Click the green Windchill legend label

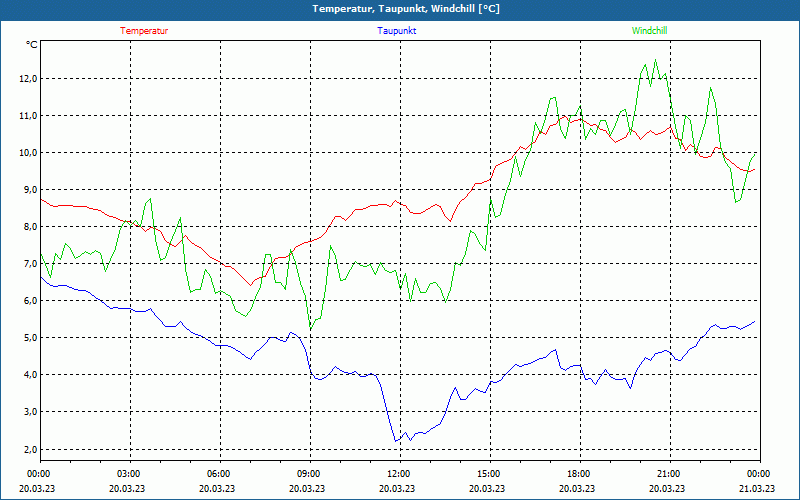tap(649, 31)
